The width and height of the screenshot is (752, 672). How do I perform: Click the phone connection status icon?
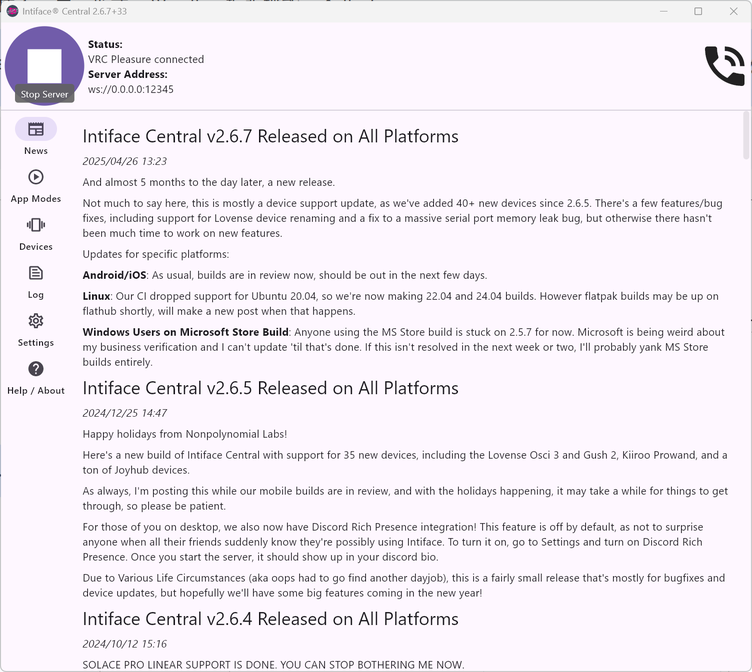point(725,66)
